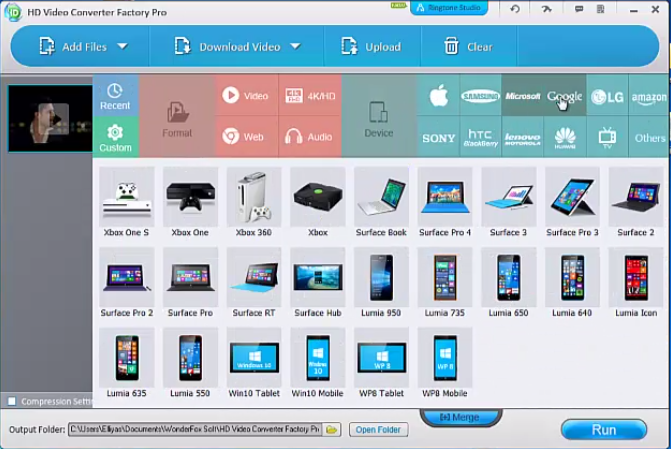Viewport: 671px width, 449px height.
Task: Browse for output folder via folder icon
Action: point(332,429)
